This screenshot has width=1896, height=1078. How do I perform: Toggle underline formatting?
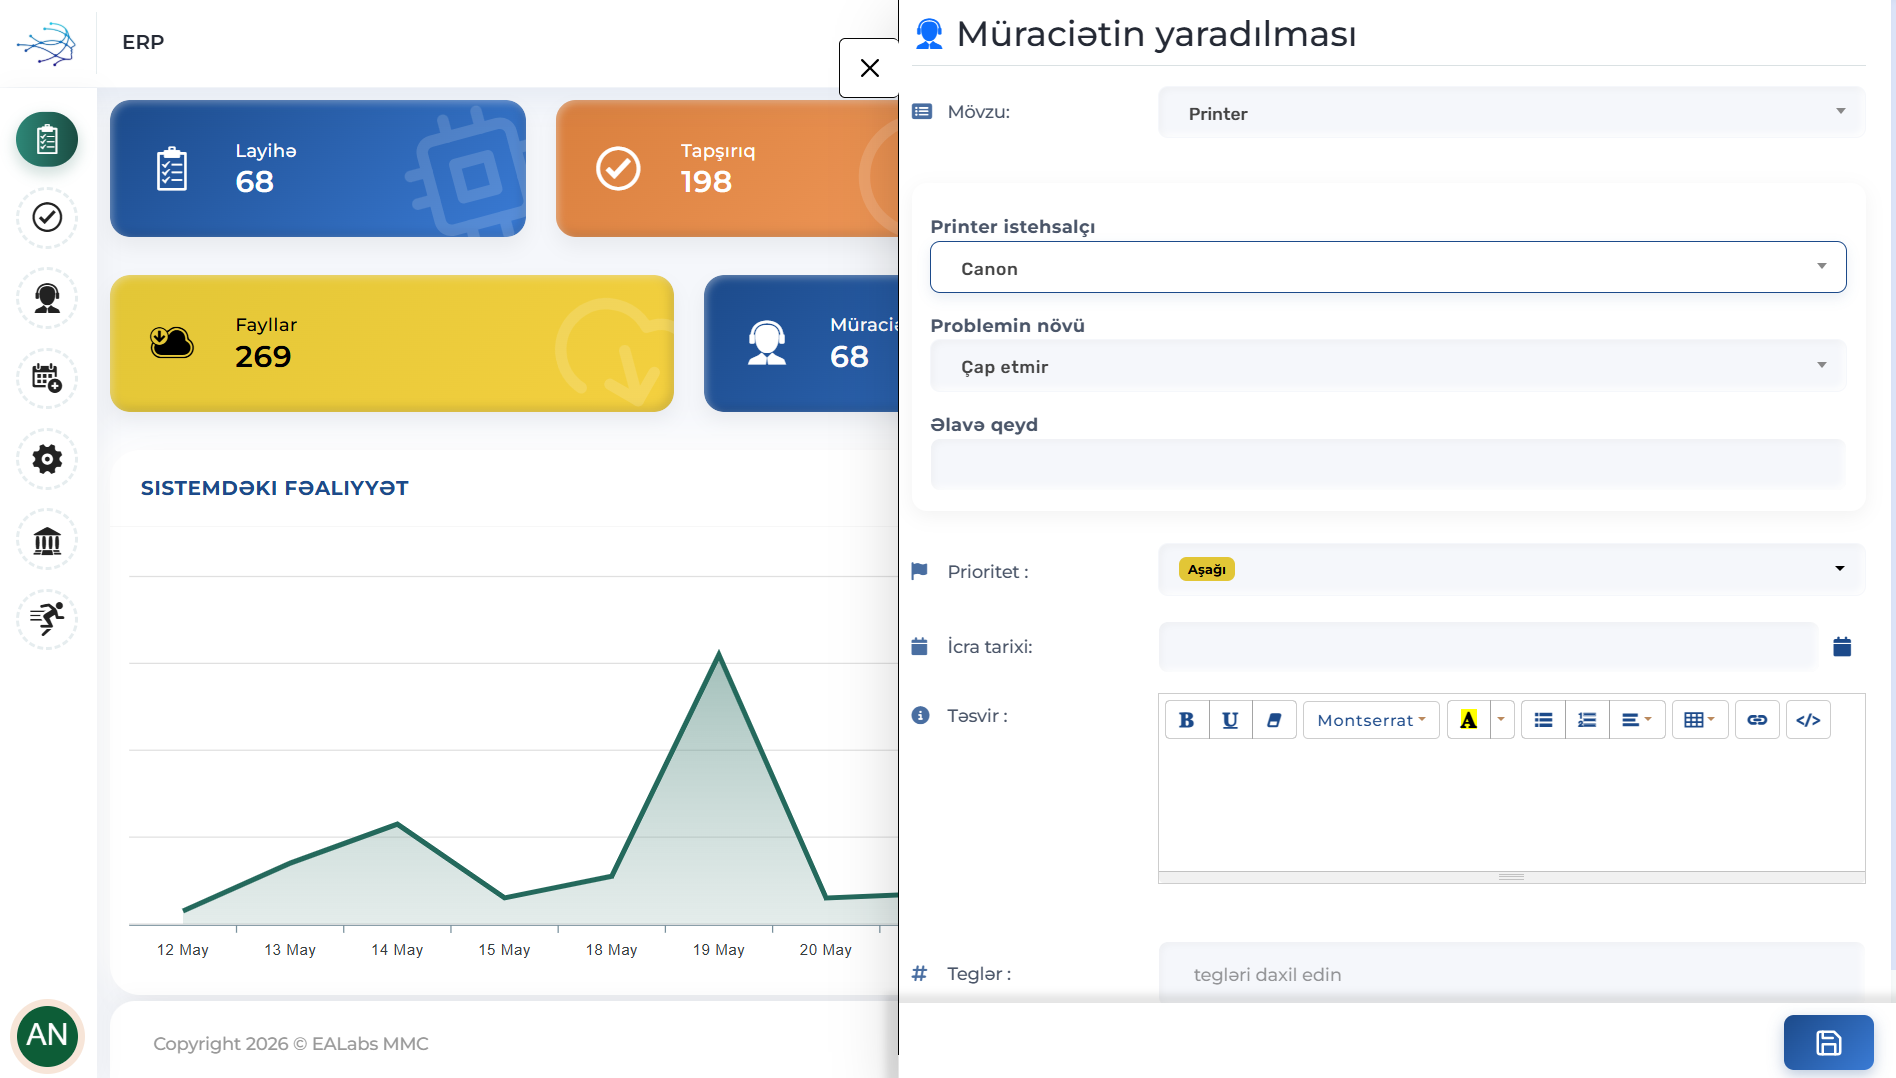1230,720
